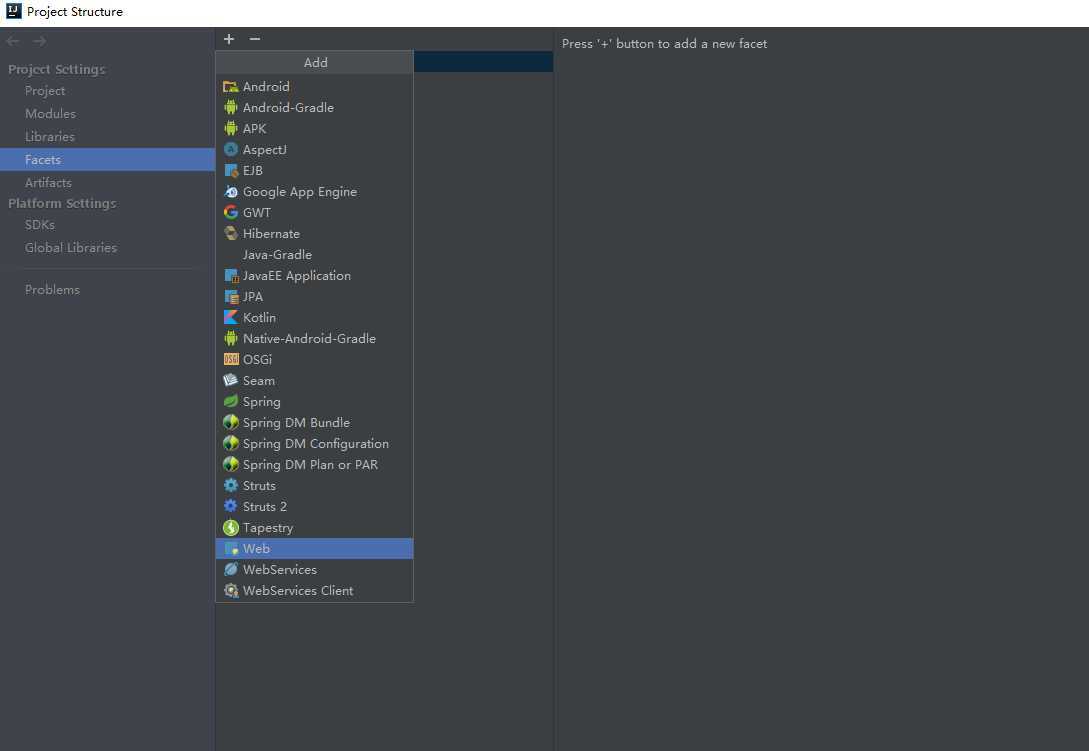Click the Spring DM Bundle icon

(231, 422)
